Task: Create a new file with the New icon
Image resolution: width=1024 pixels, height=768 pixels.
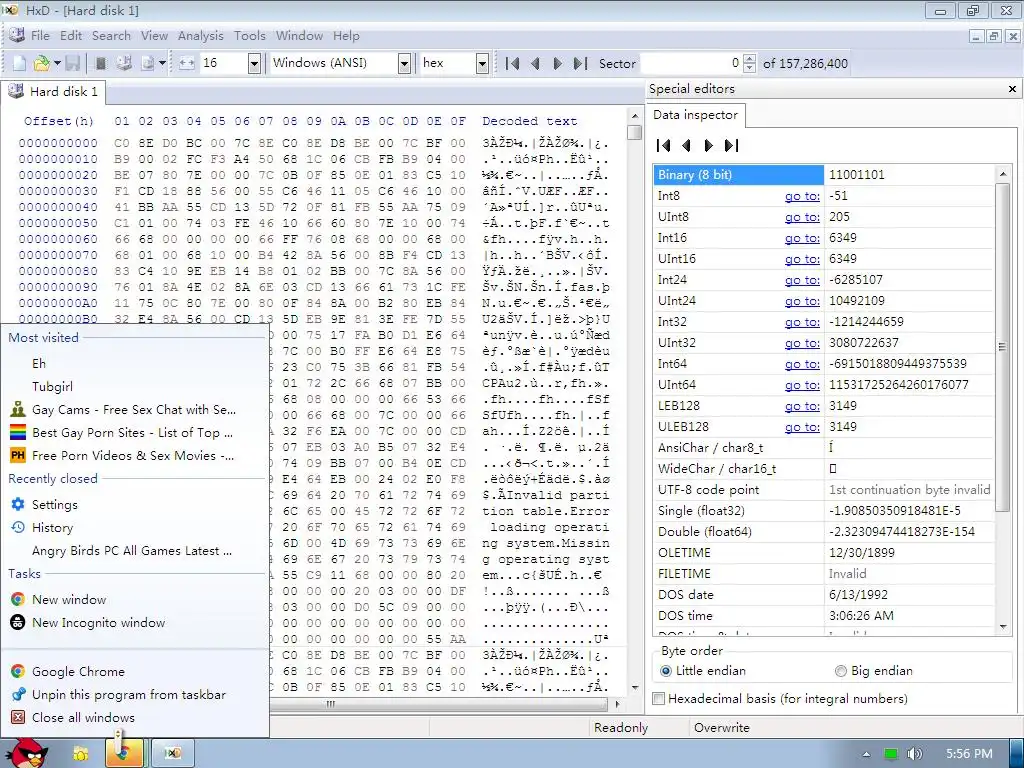Action: pyautogui.click(x=20, y=63)
